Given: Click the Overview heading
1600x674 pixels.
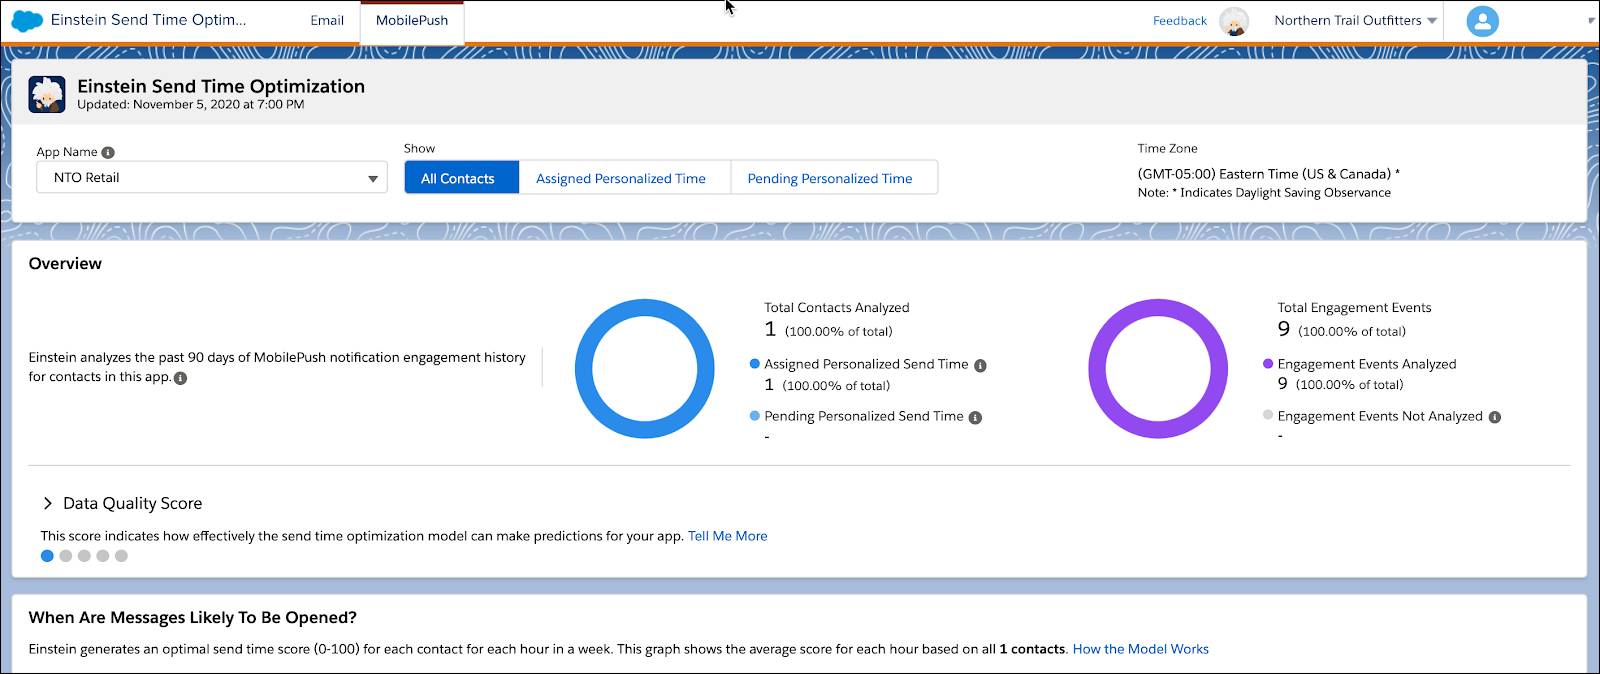Looking at the screenshot, I should tap(65, 264).
